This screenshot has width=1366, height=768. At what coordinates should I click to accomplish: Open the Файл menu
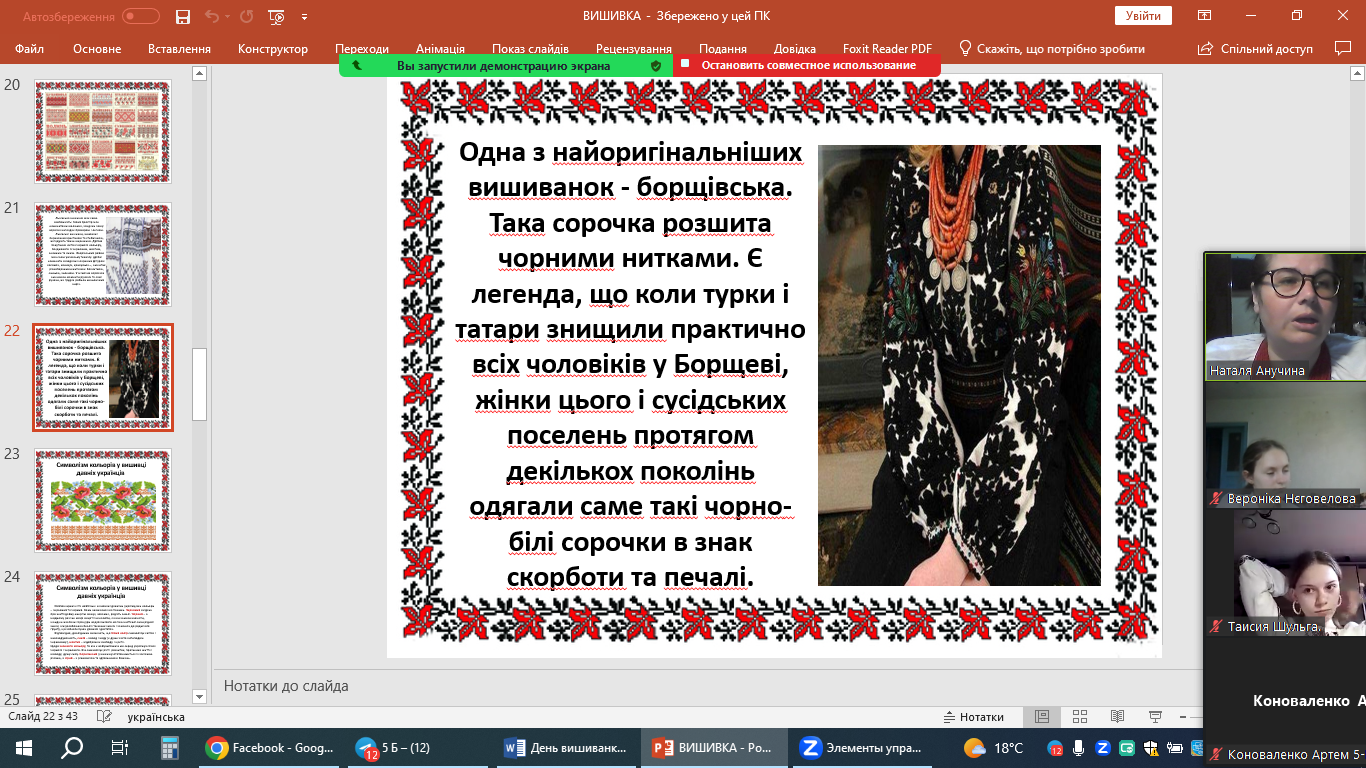tap(30, 49)
